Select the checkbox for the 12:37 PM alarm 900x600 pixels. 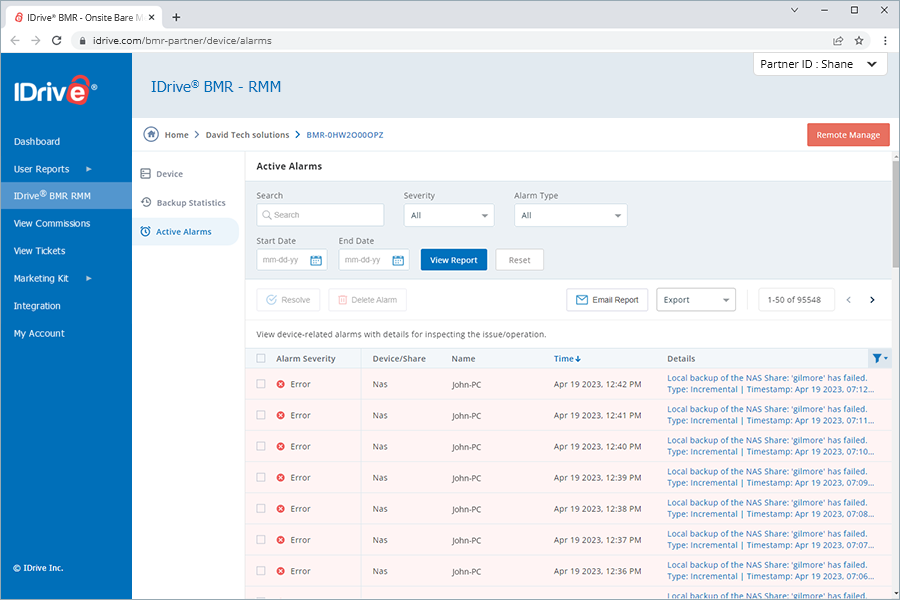tap(261, 539)
